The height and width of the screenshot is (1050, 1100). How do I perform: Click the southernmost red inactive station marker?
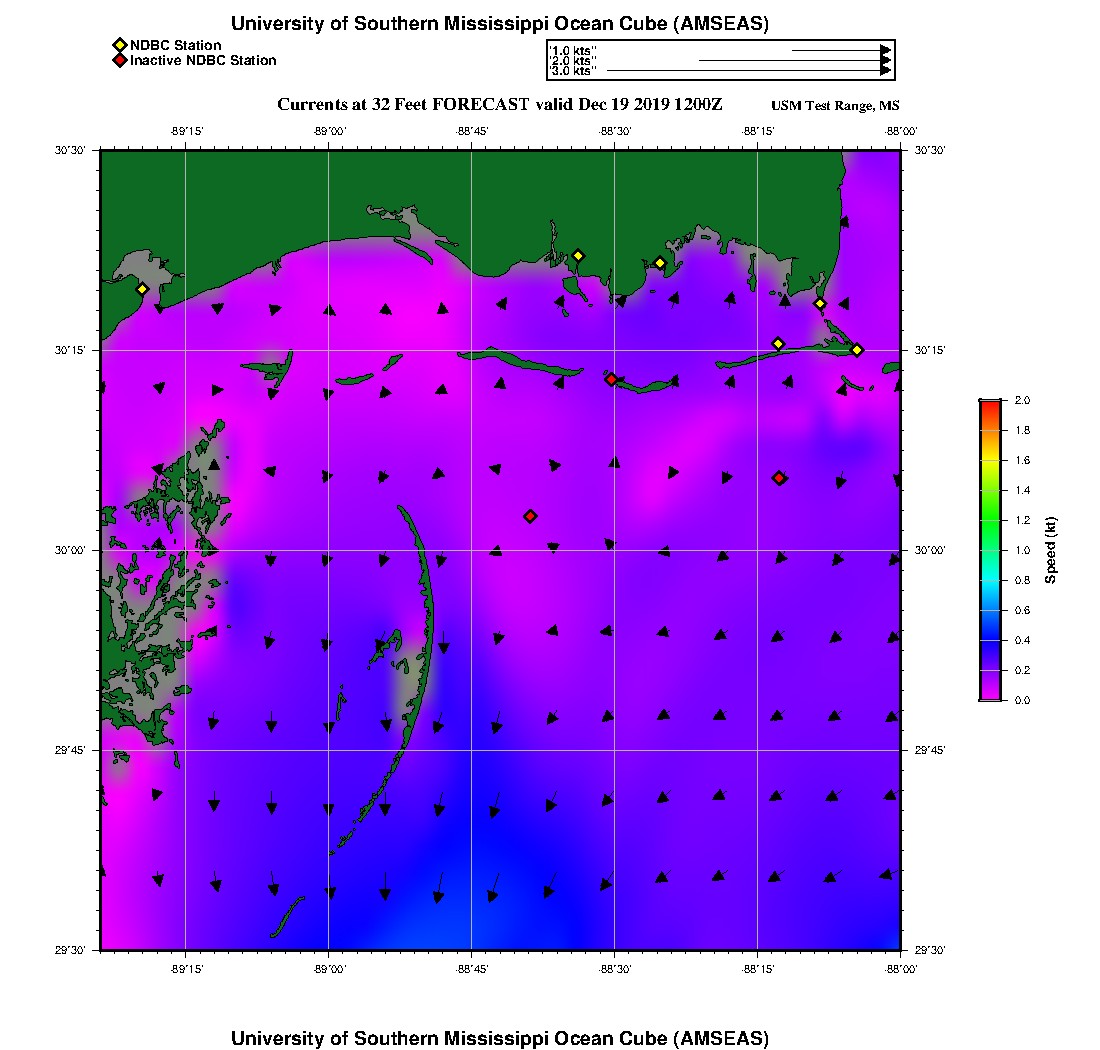point(530,516)
